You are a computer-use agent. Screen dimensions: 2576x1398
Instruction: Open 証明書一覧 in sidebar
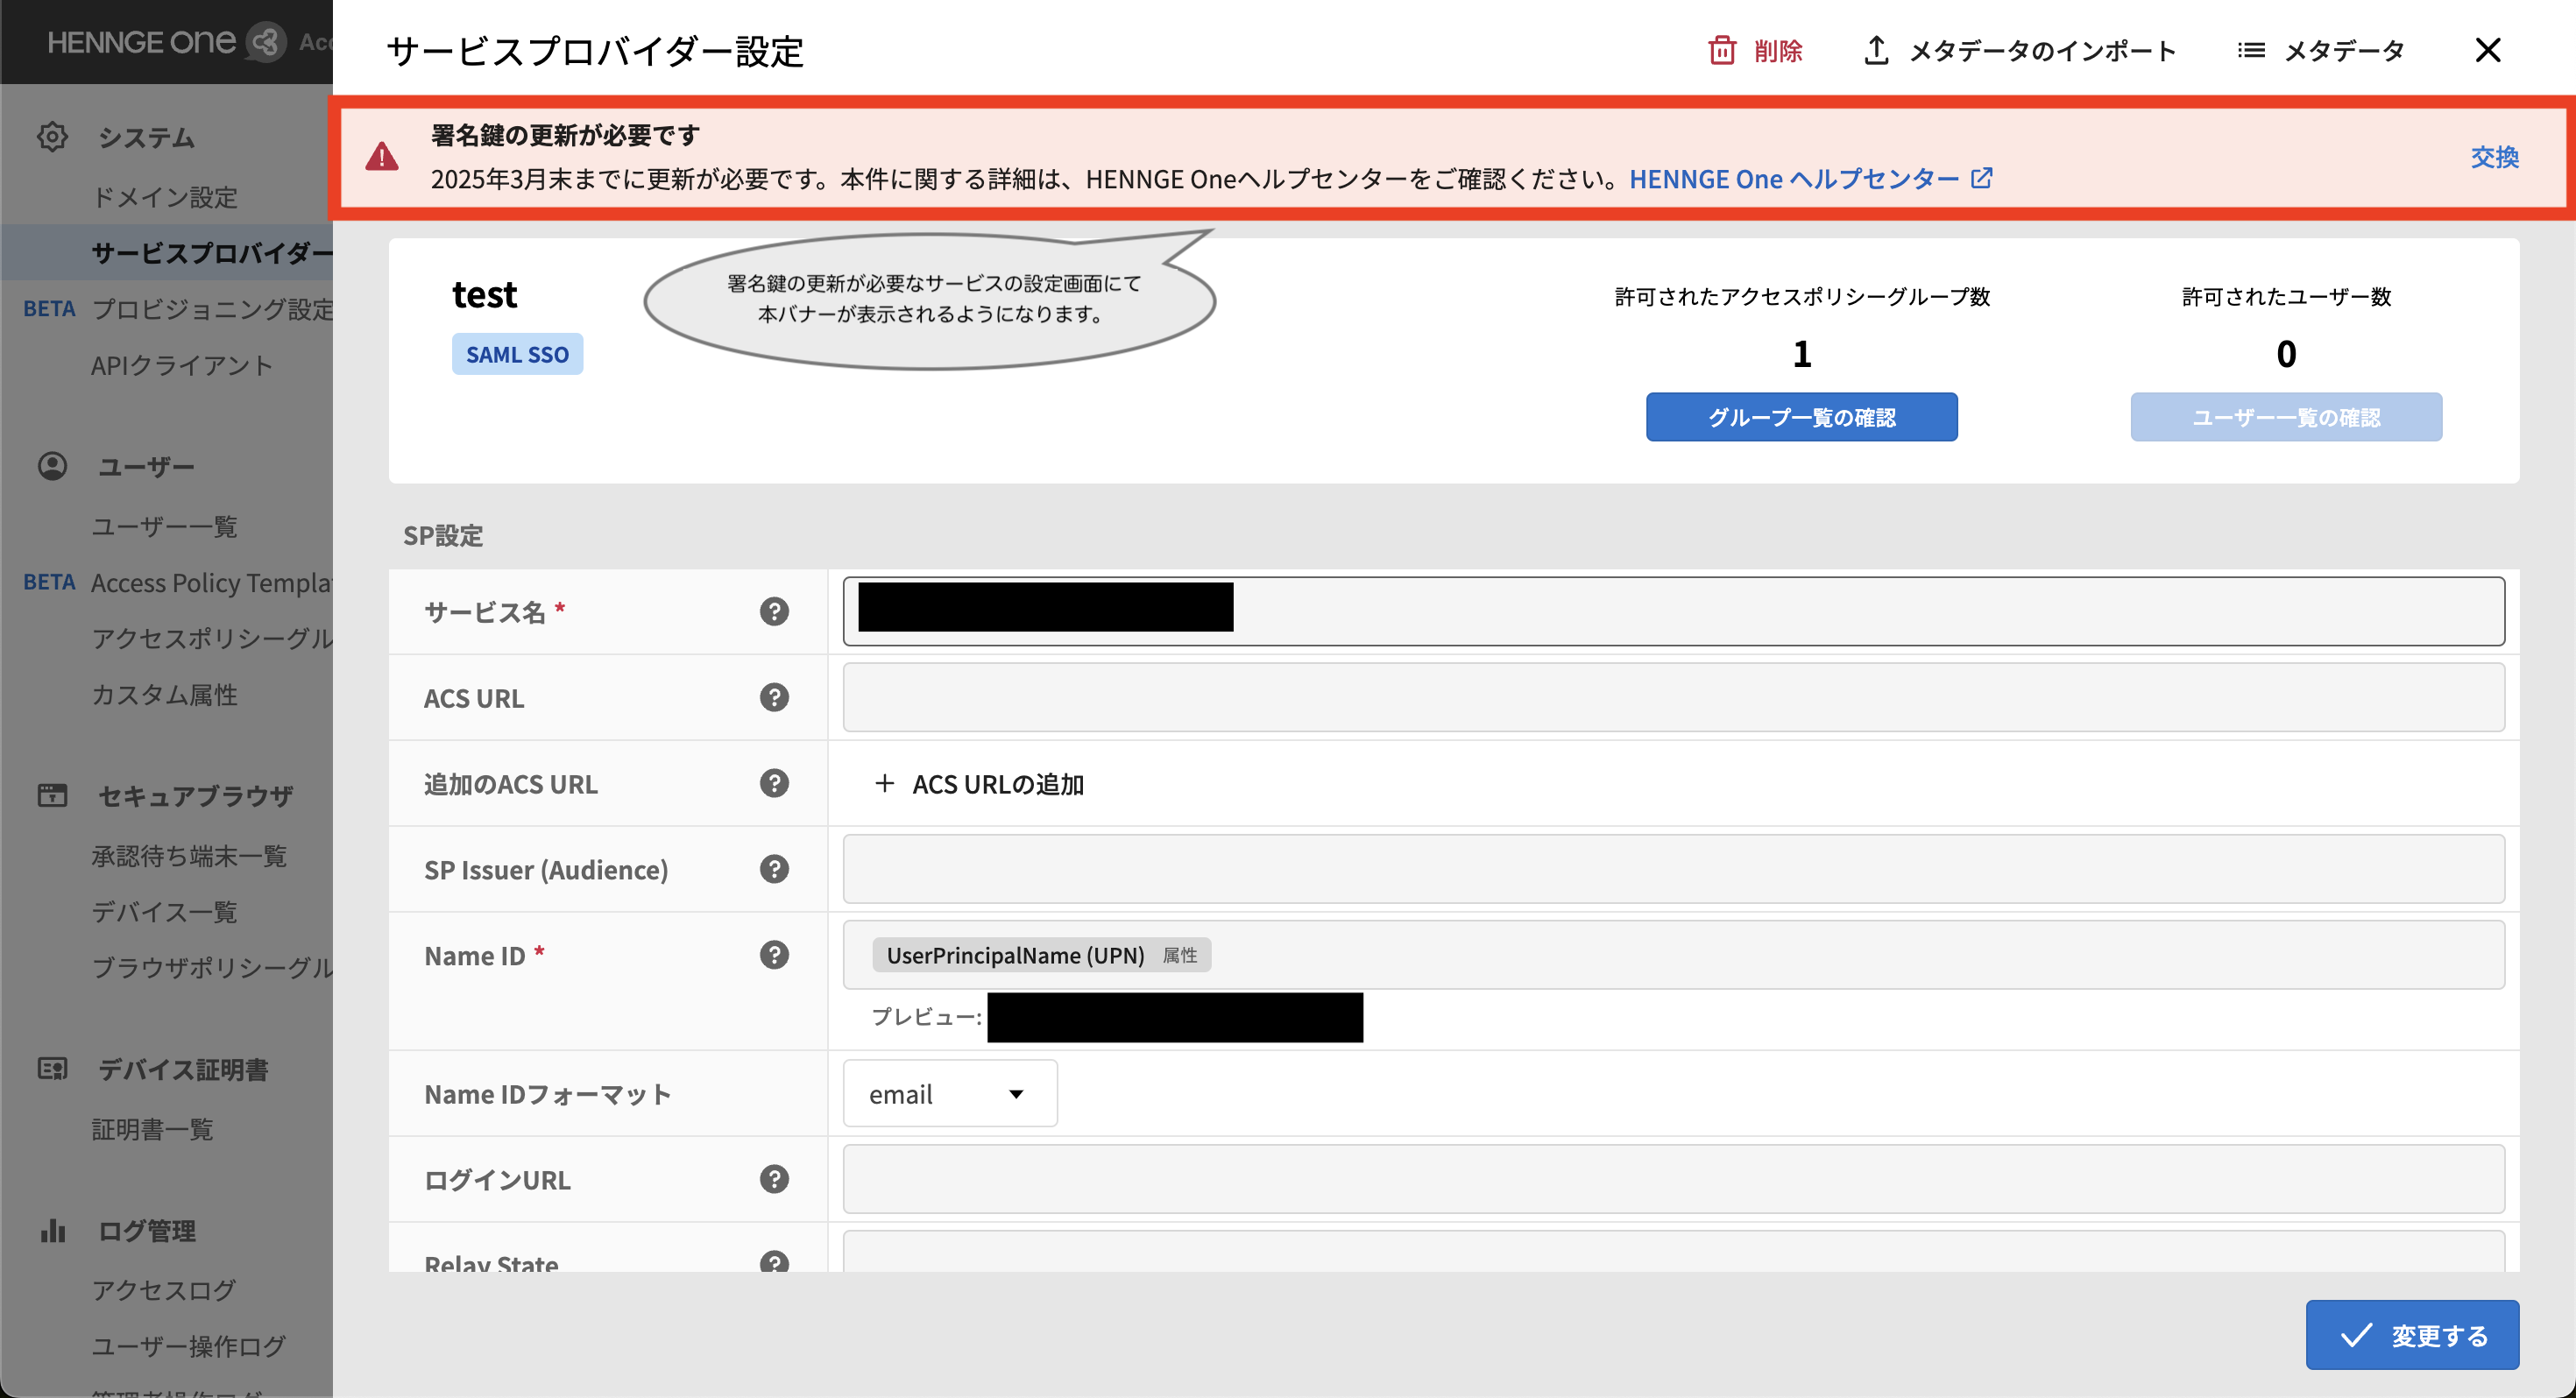152,1129
